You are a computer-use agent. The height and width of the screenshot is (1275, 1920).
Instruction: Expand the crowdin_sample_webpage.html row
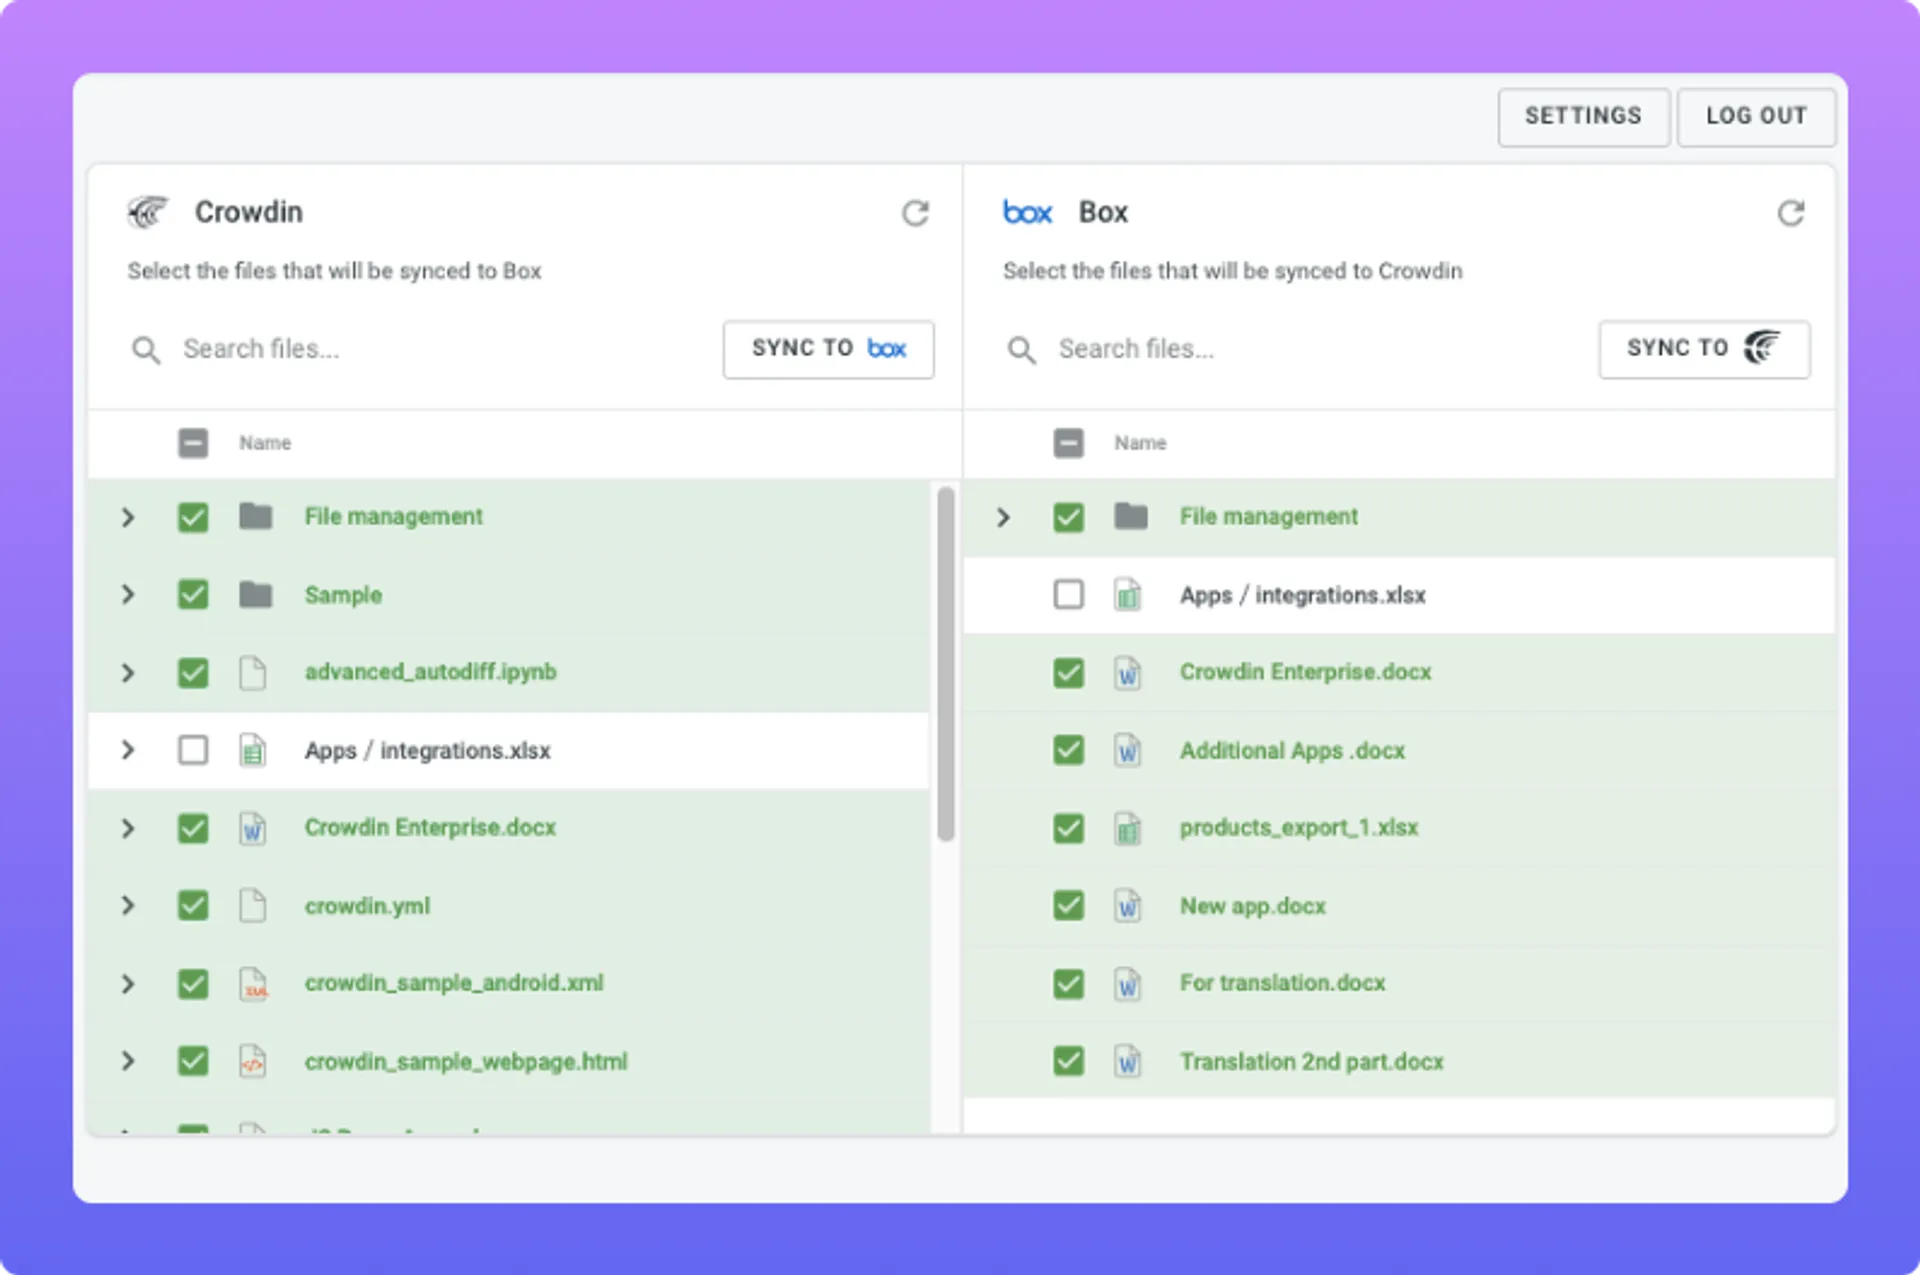pyautogui.click(x=128, y=1062)
